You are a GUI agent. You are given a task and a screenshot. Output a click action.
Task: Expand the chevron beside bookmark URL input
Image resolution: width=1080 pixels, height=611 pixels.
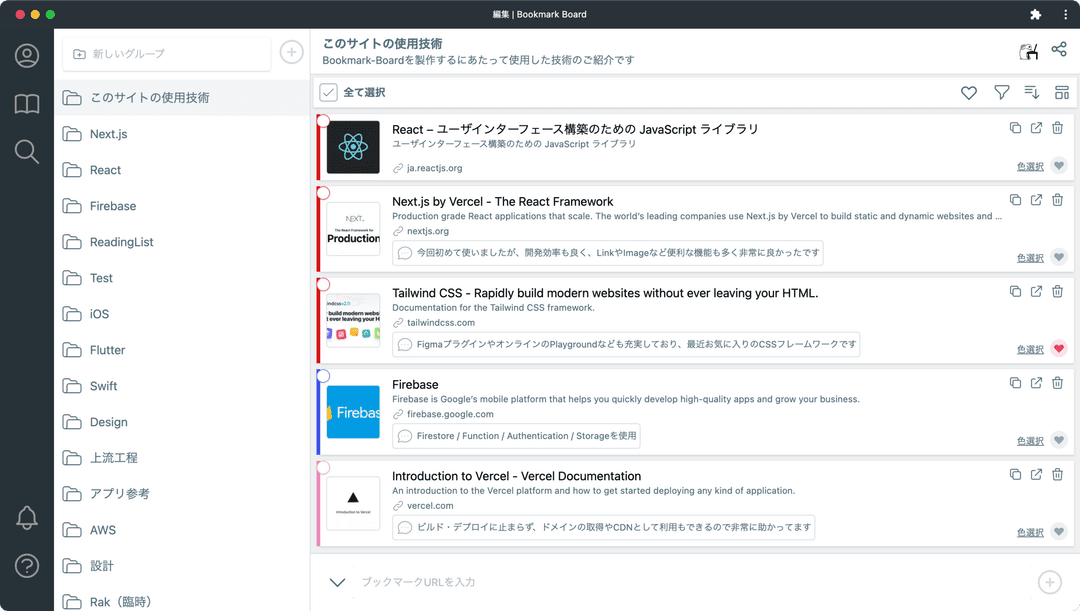tap(338, 583)
